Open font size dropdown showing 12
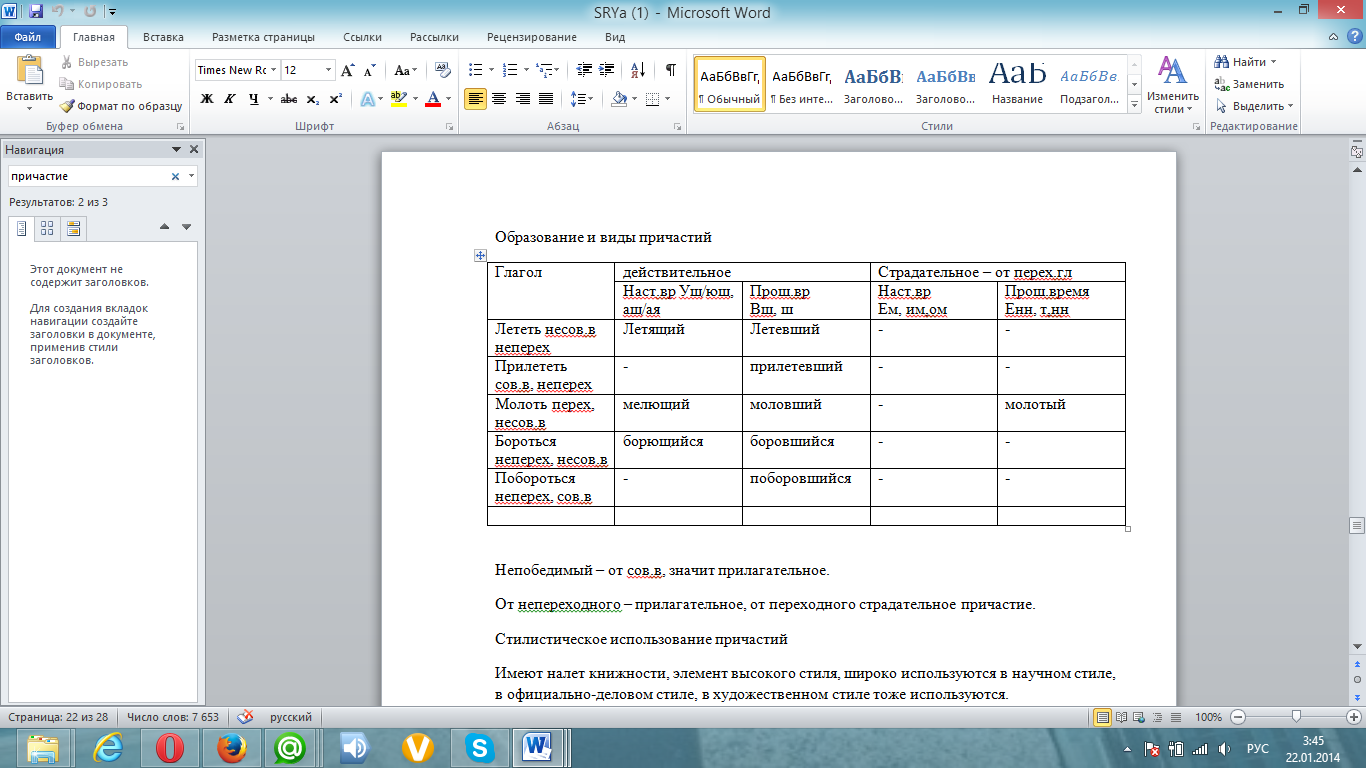1366x768 pixels. (328, 70)
